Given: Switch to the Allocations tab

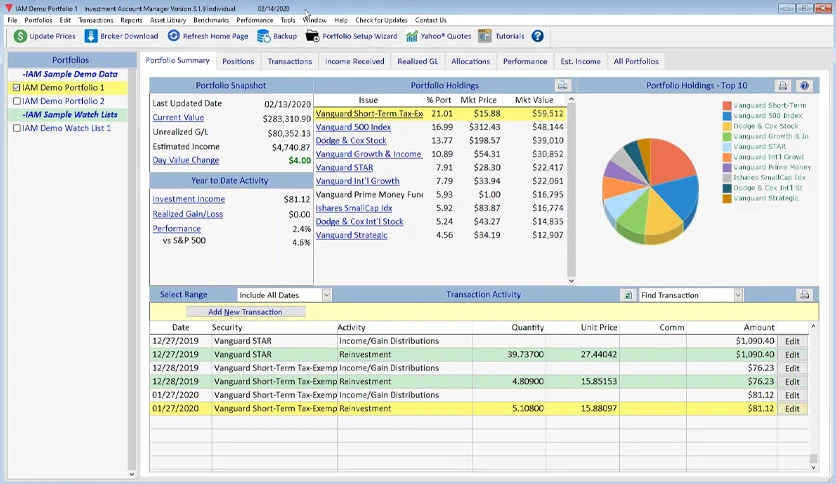Looking at the screenshot, I should [470, 61].
